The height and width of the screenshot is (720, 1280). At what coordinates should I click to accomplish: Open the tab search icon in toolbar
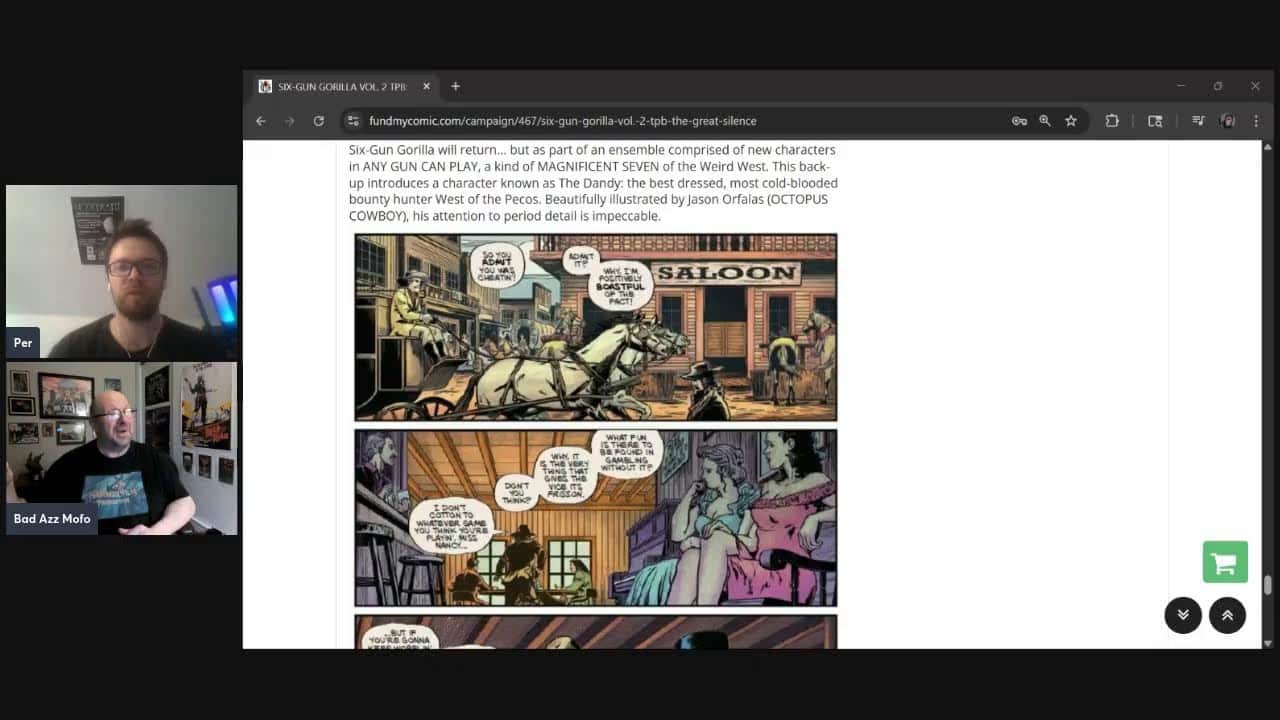[1155, 121]
